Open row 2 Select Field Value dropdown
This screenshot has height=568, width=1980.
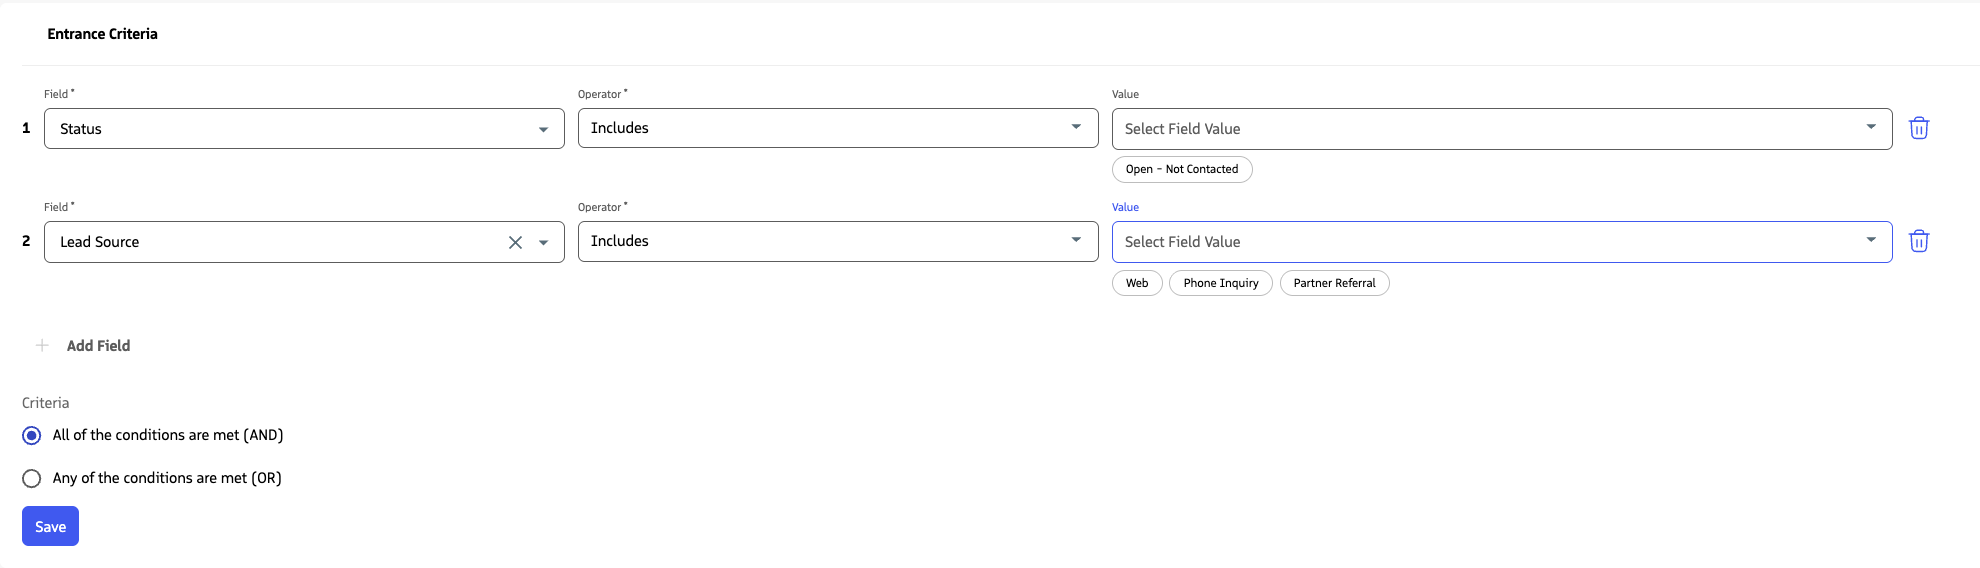click(x=1502, y=242)
